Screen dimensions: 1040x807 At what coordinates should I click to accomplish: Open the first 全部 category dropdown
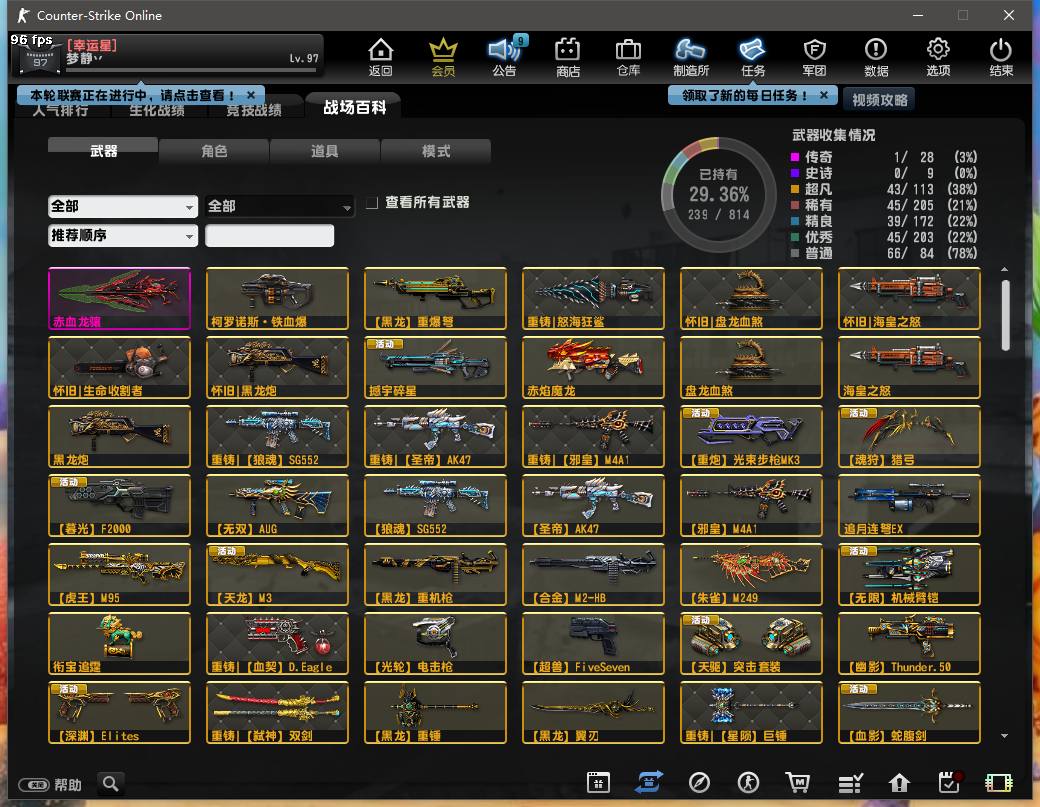(x=123, y=206)
